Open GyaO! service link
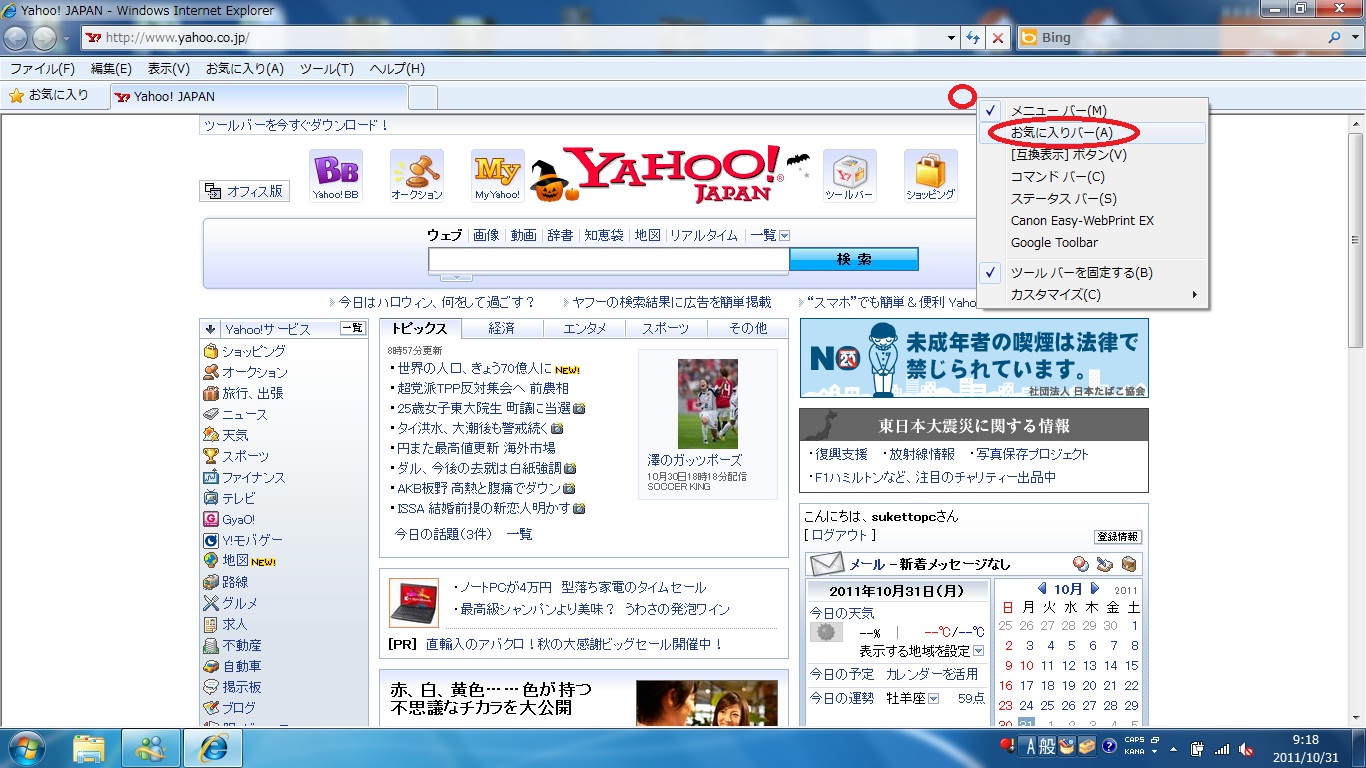The height and width of the screenshot is (768, 1366). [238, 519]
